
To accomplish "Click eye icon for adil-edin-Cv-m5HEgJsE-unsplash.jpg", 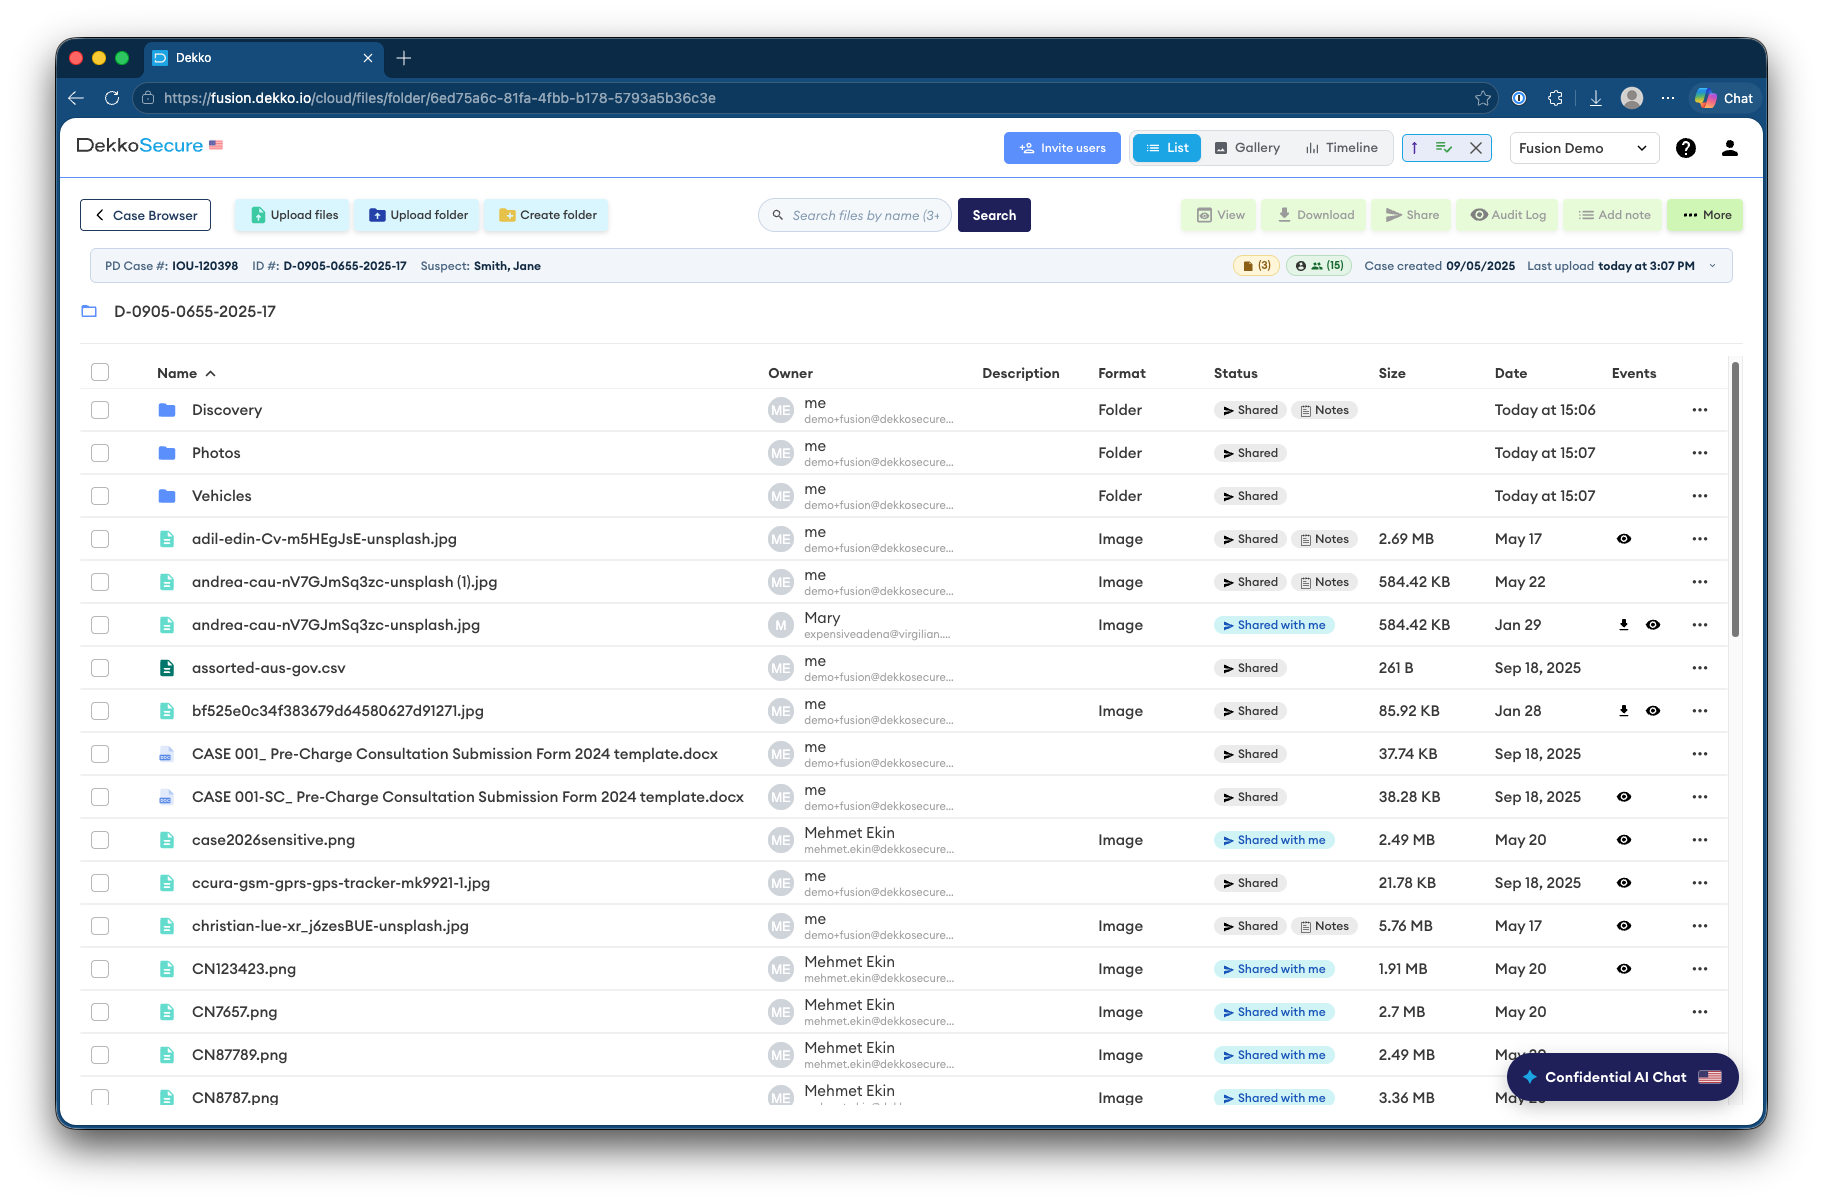I will 1624,539.
